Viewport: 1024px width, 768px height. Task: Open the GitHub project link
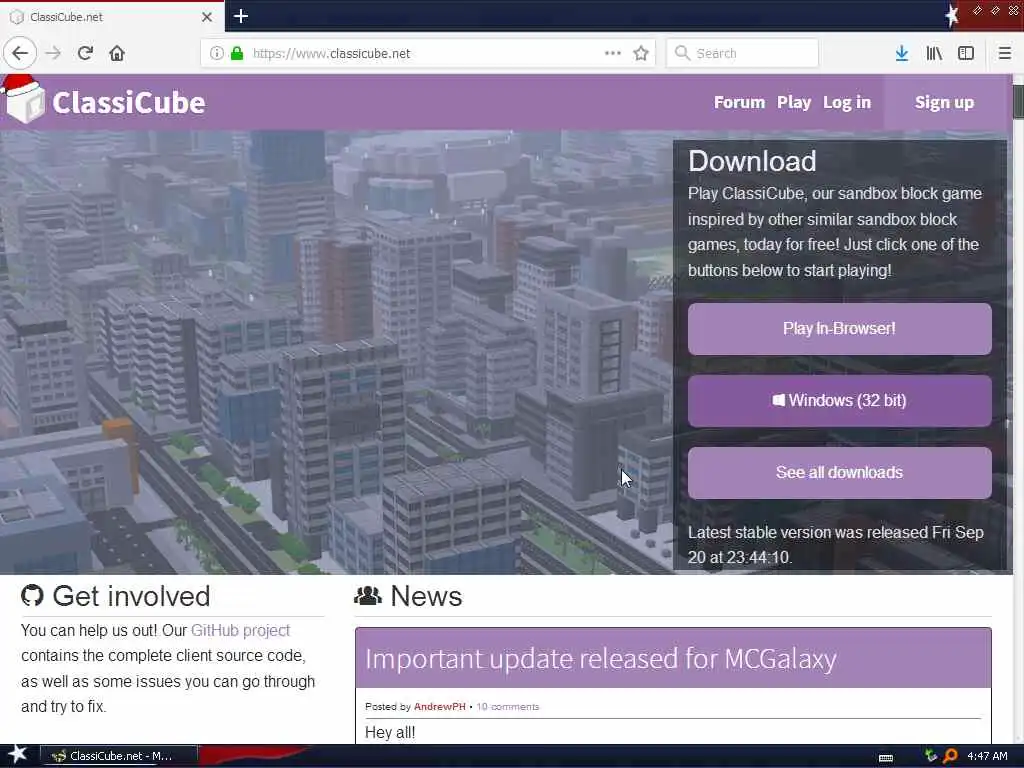click(x=240, y=630)
